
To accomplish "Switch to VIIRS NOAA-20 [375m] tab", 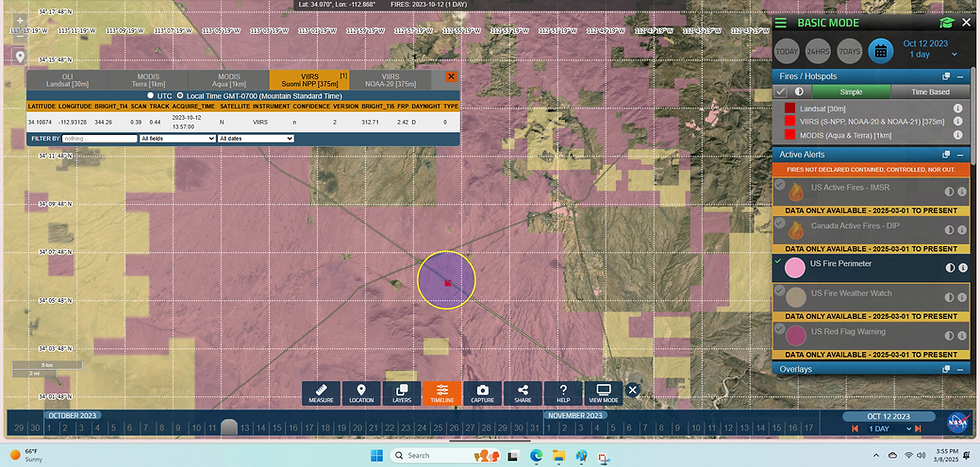I will [x=390, y=79].
